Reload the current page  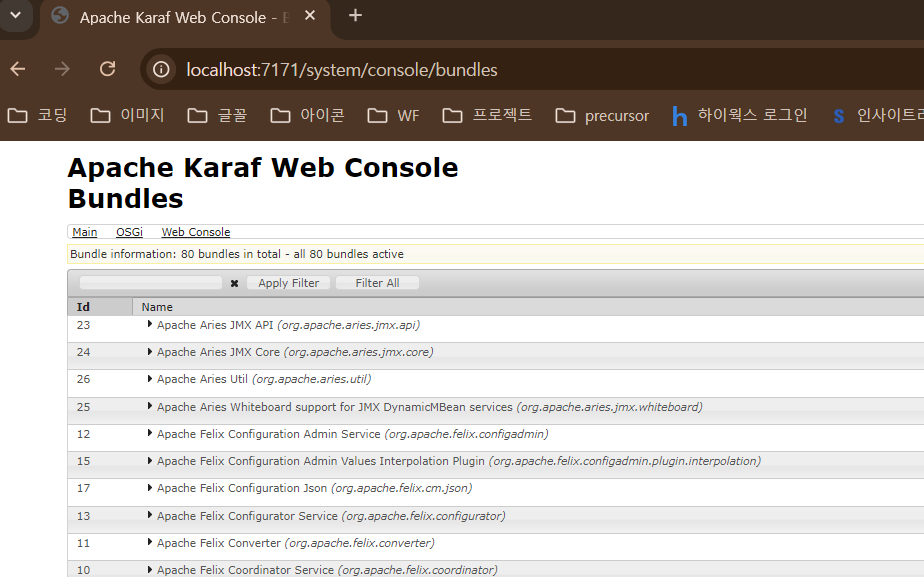pos(107,70)
